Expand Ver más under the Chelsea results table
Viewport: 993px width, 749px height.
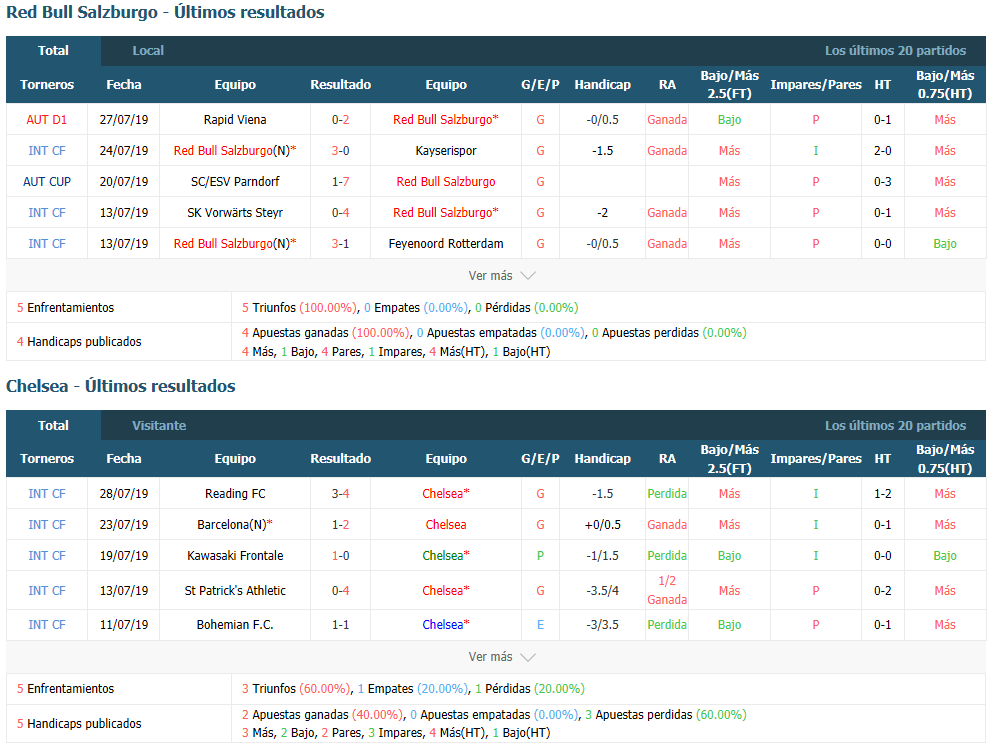pyautogui.click(x=502, y=657)
